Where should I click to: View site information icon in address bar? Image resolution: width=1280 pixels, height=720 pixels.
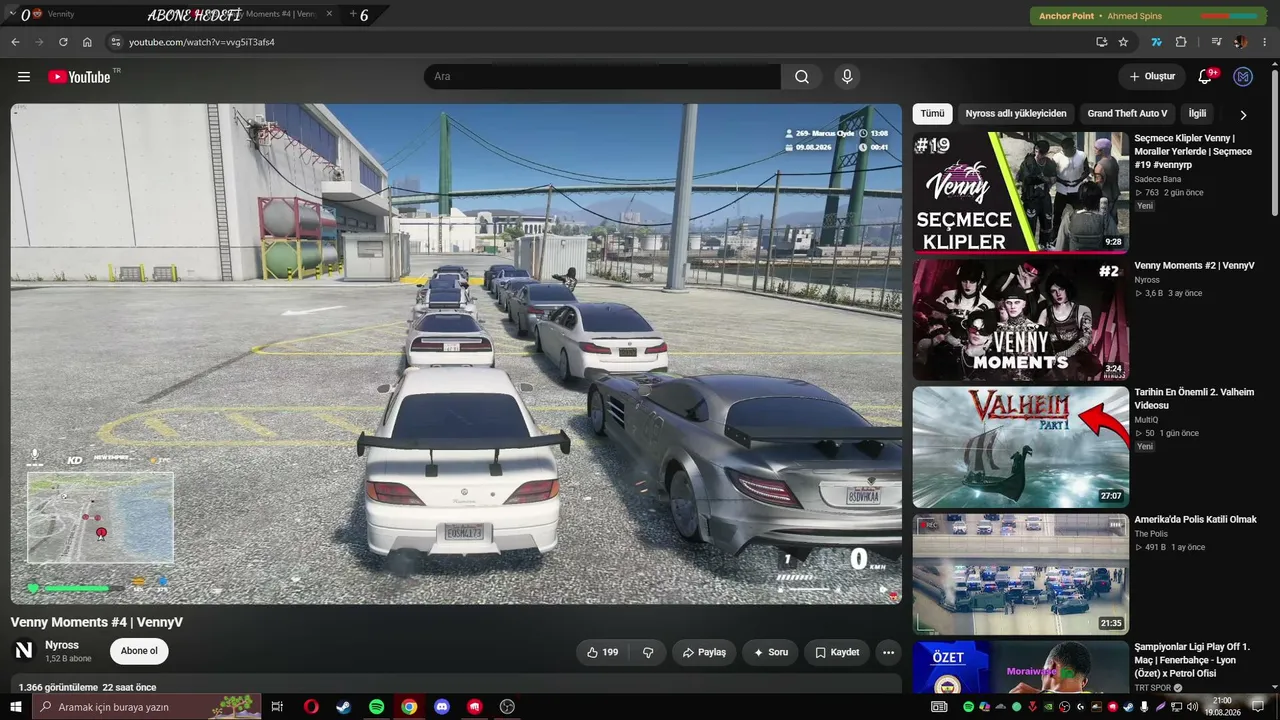115,42
